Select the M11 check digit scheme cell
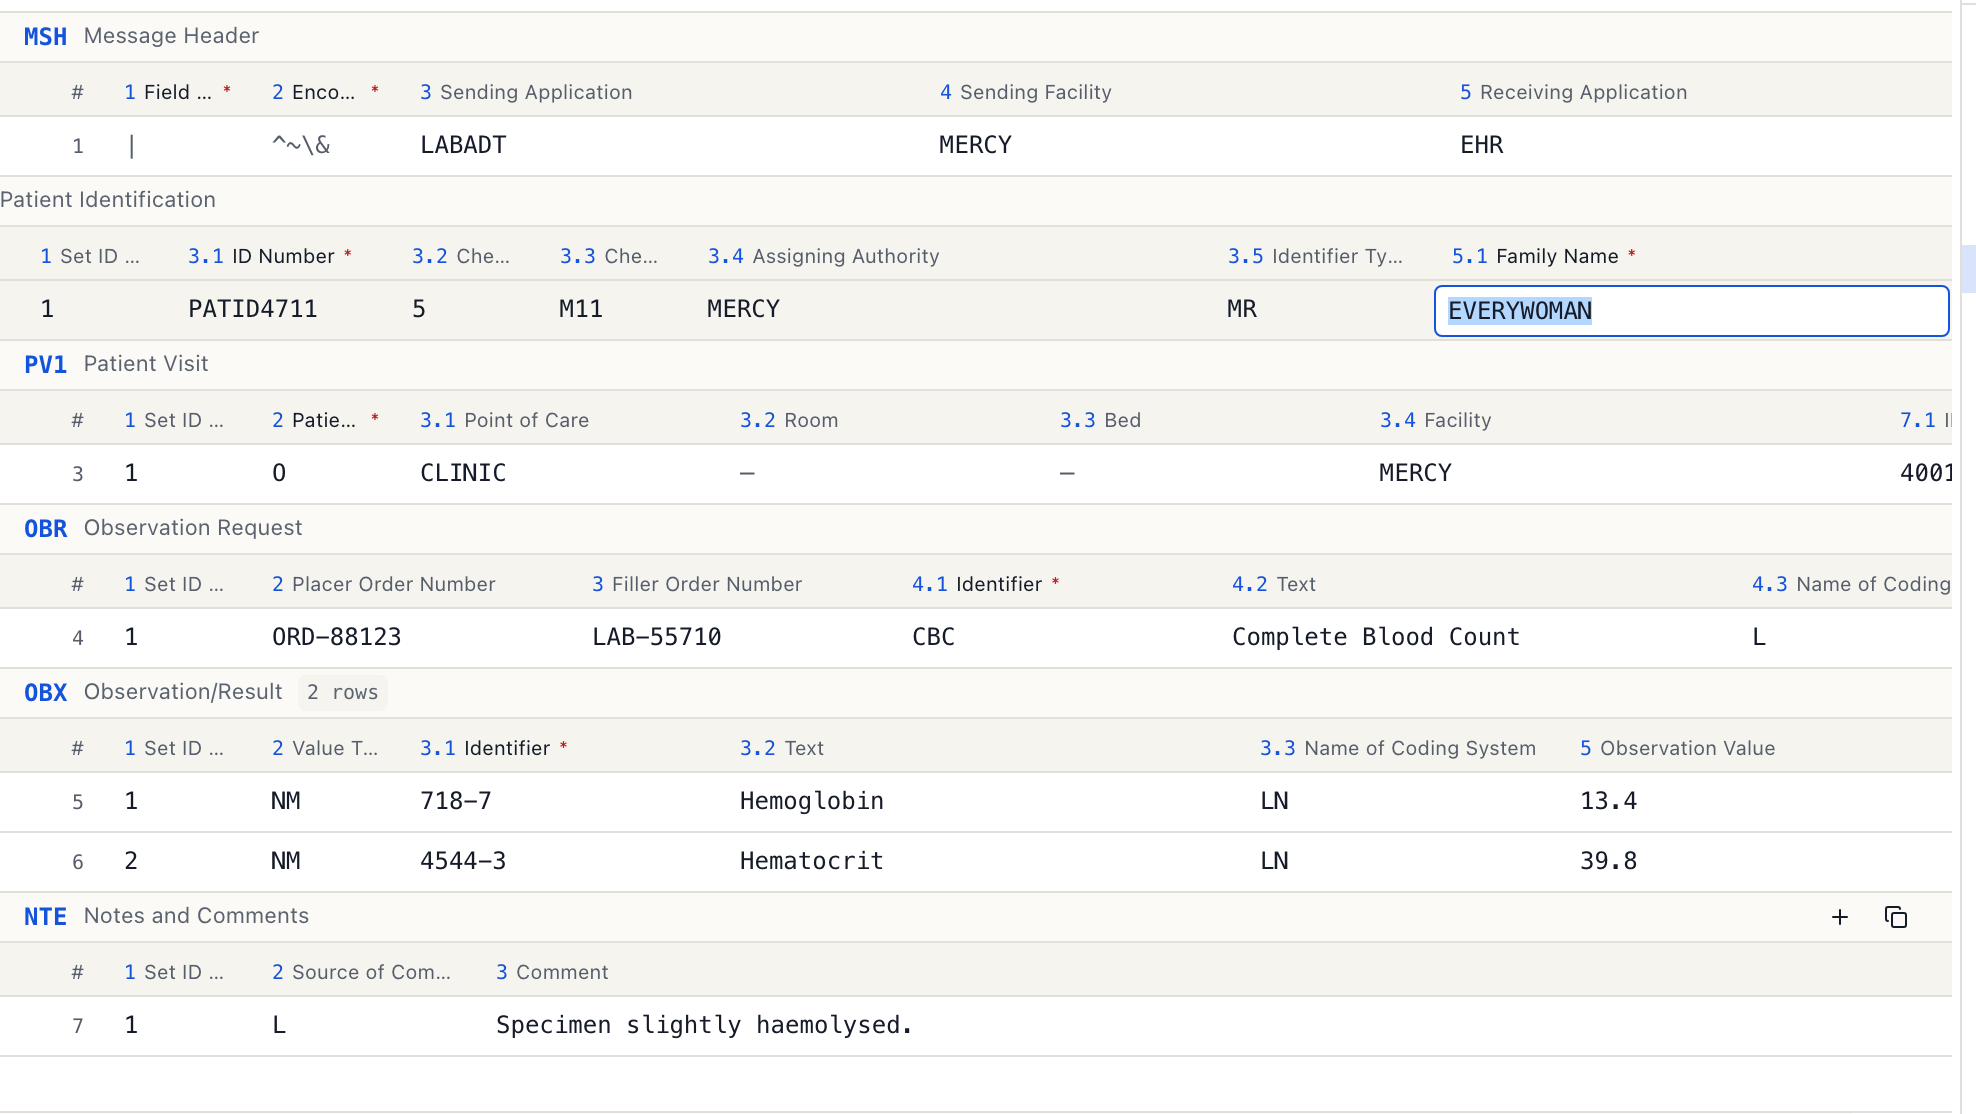Viewport: 1976px width, 1114px height. [580, 309]
